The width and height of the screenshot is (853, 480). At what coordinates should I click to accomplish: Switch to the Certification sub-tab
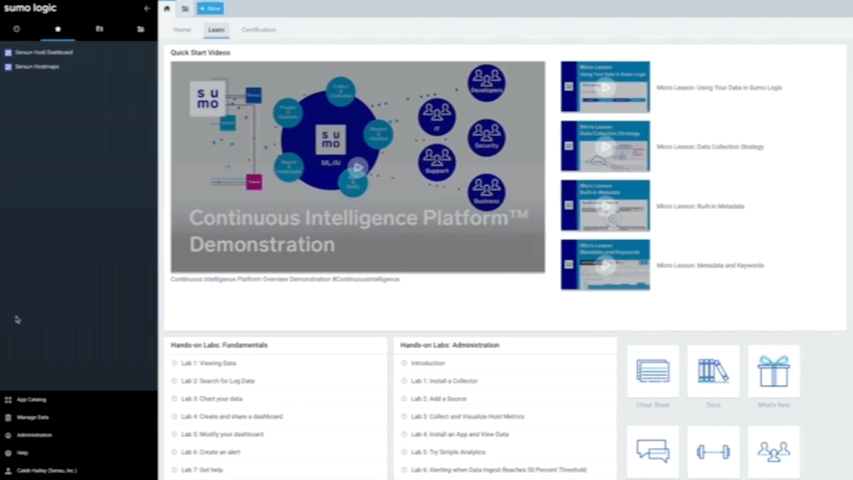(259, 30)
